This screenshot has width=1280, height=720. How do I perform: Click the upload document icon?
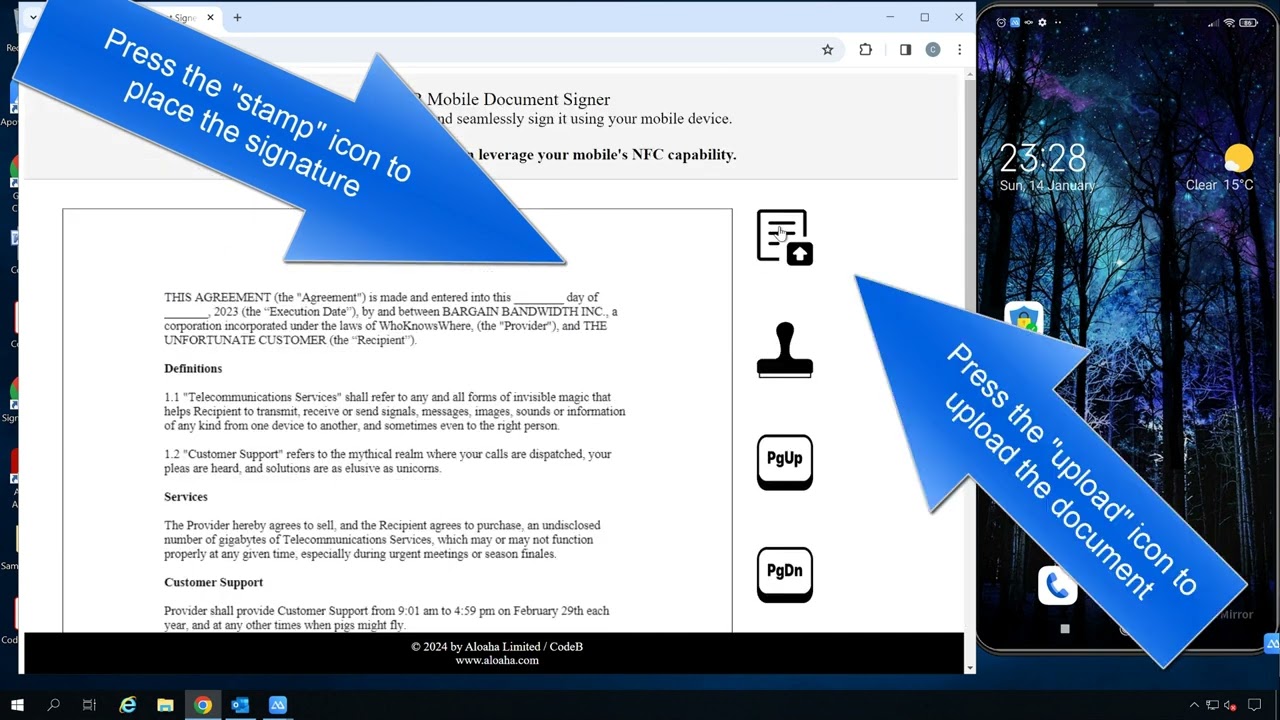pyautogui.click(x=785, y=237)
